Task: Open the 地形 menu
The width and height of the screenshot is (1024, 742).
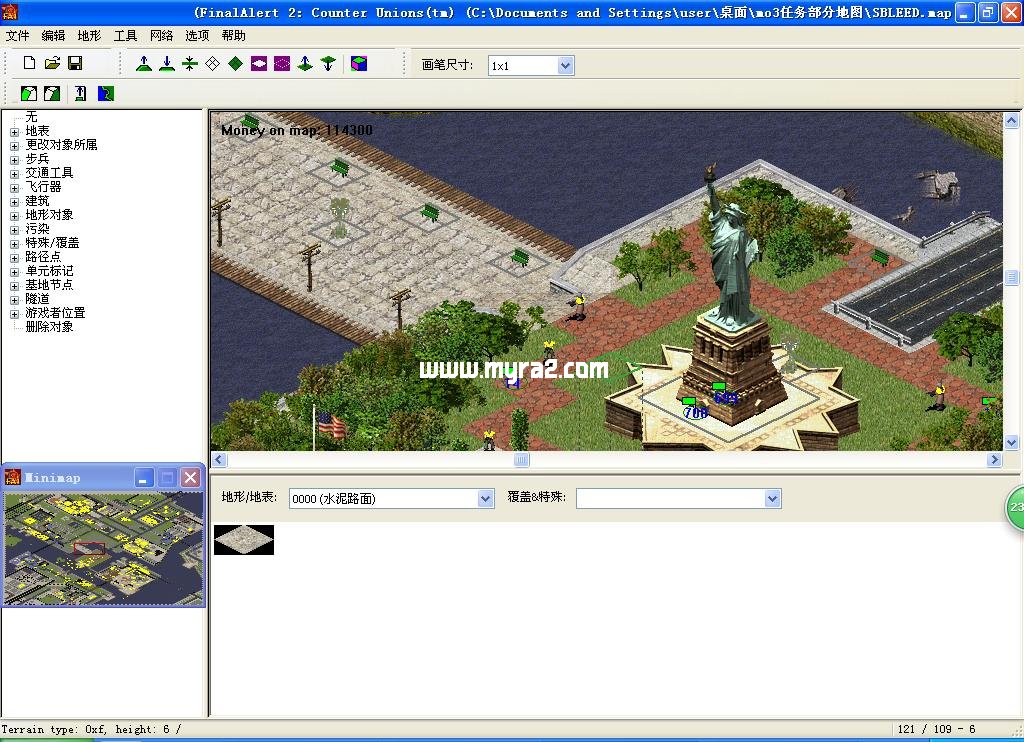Action: point(89,35)
